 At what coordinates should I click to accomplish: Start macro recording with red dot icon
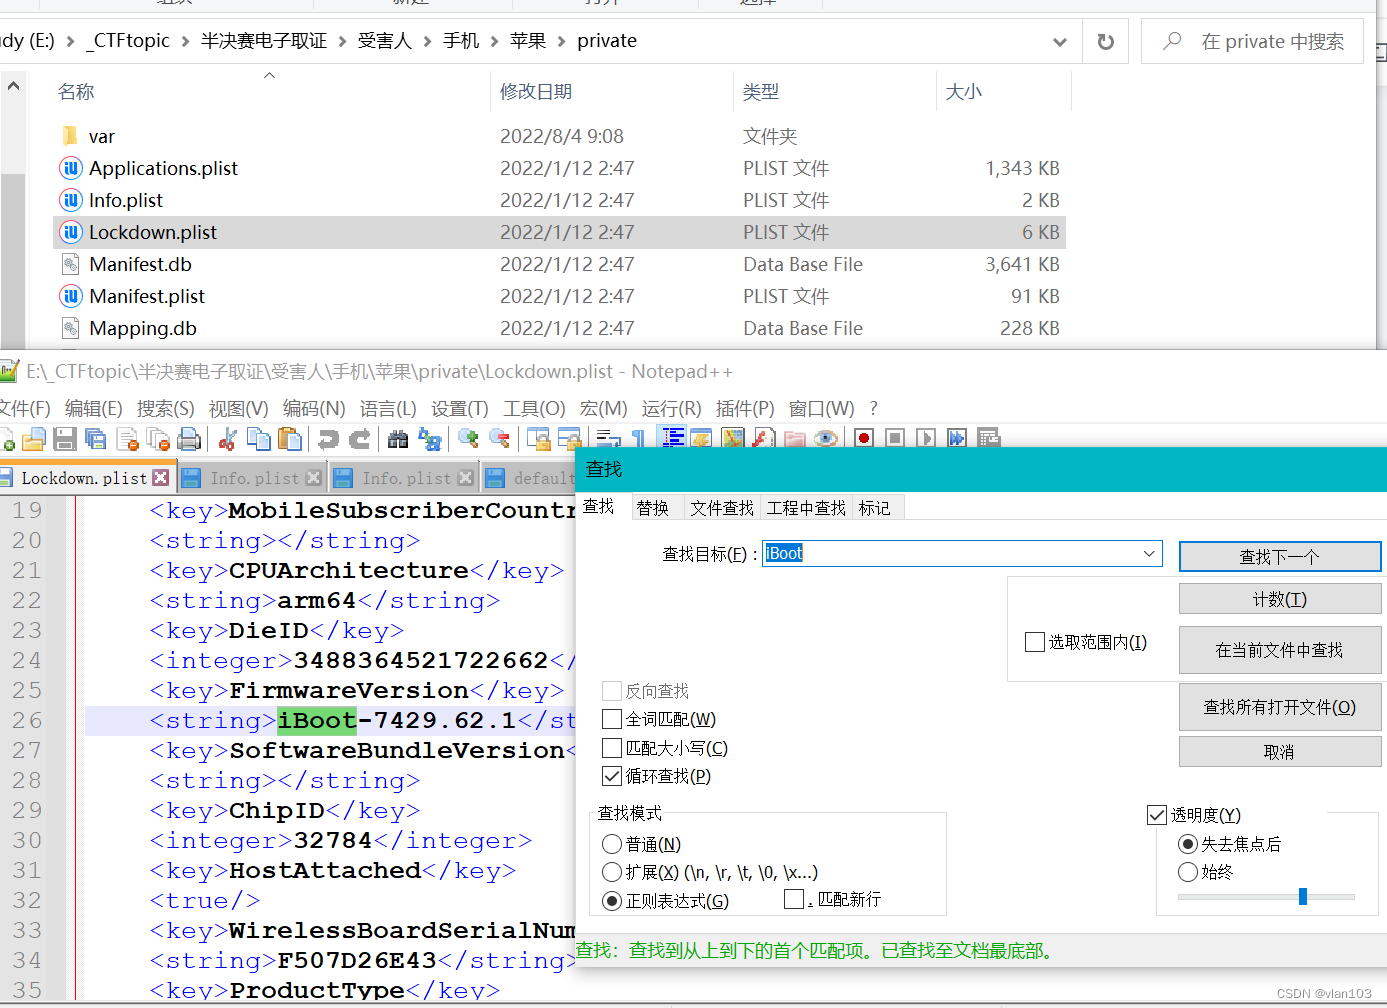tap(864, 439)
